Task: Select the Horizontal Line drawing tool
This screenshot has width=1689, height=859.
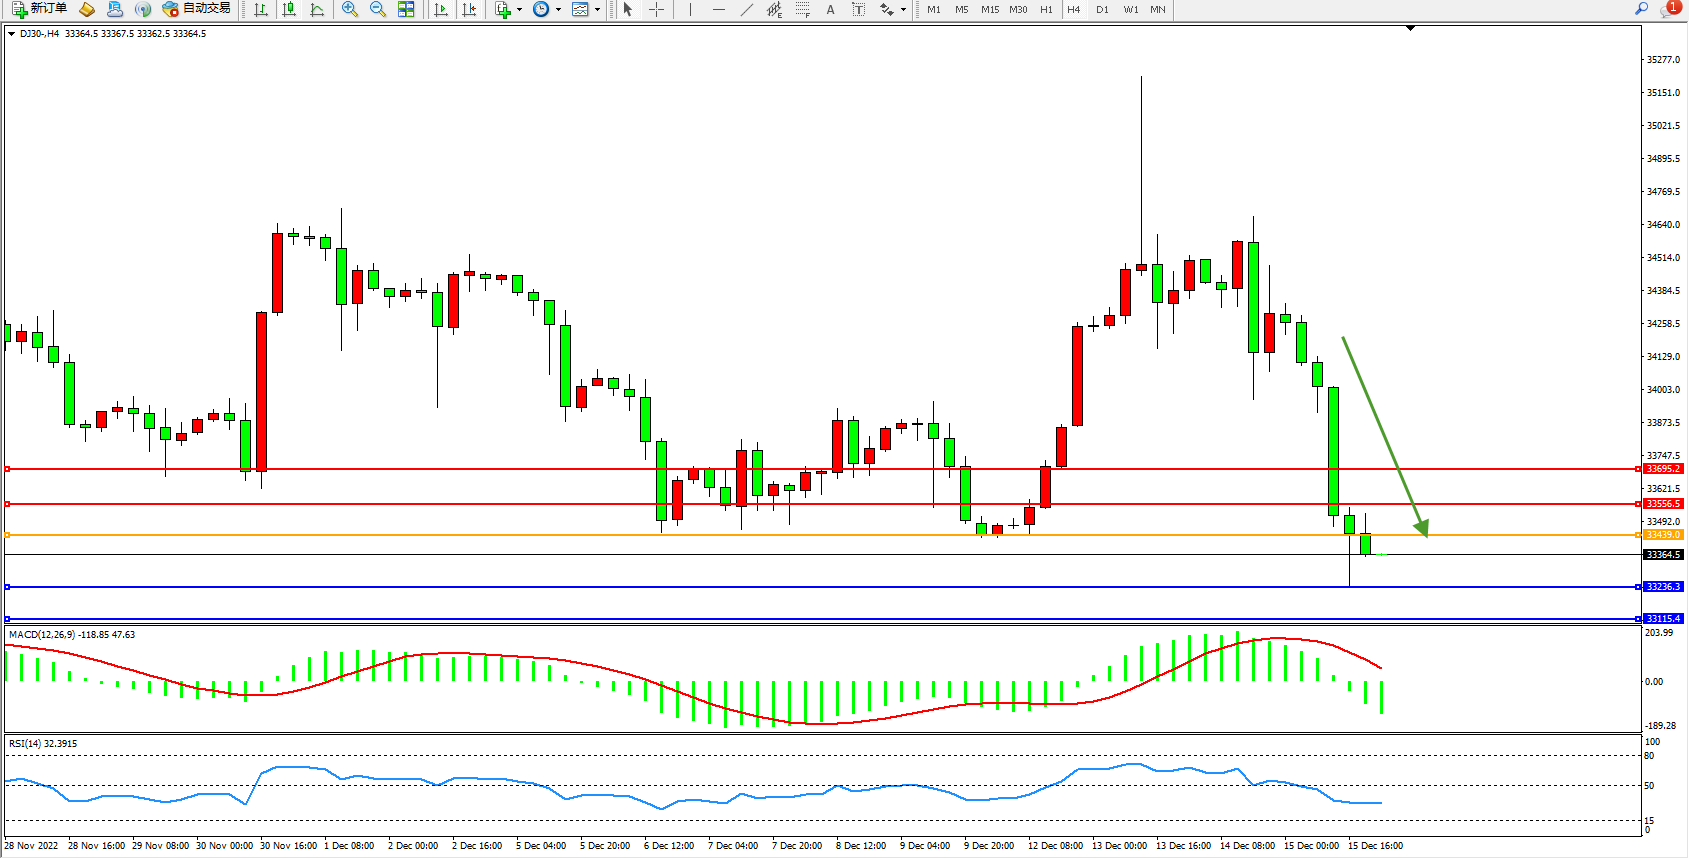Action: (718, 9)
